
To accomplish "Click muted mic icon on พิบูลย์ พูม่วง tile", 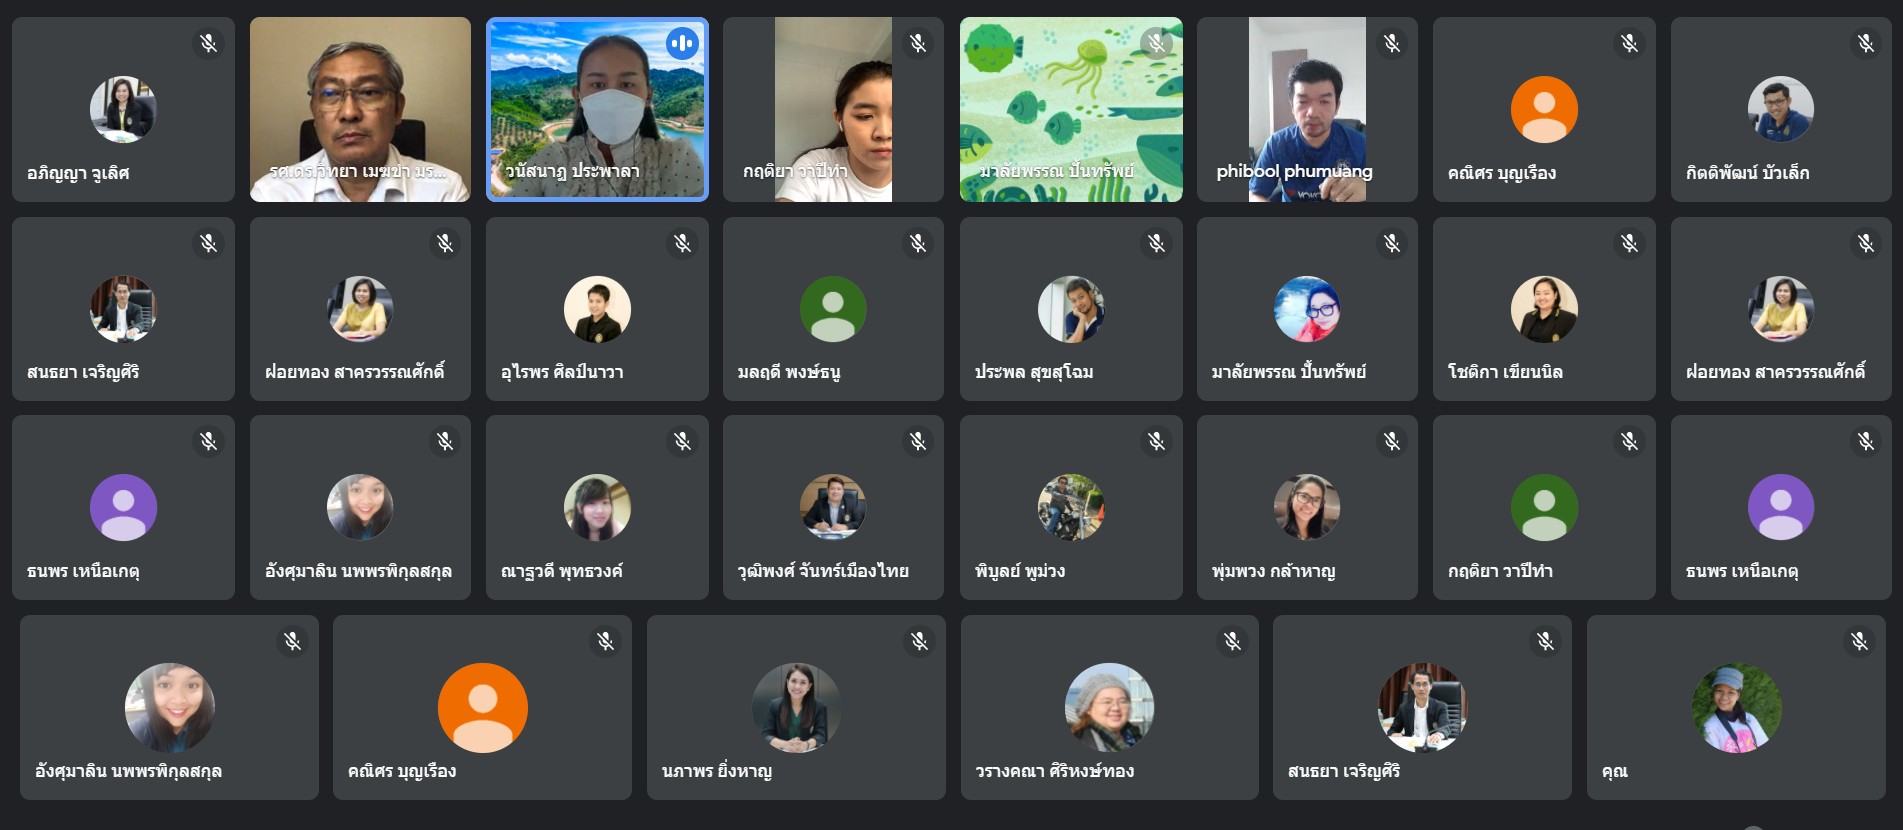I will pos(1156,441).
